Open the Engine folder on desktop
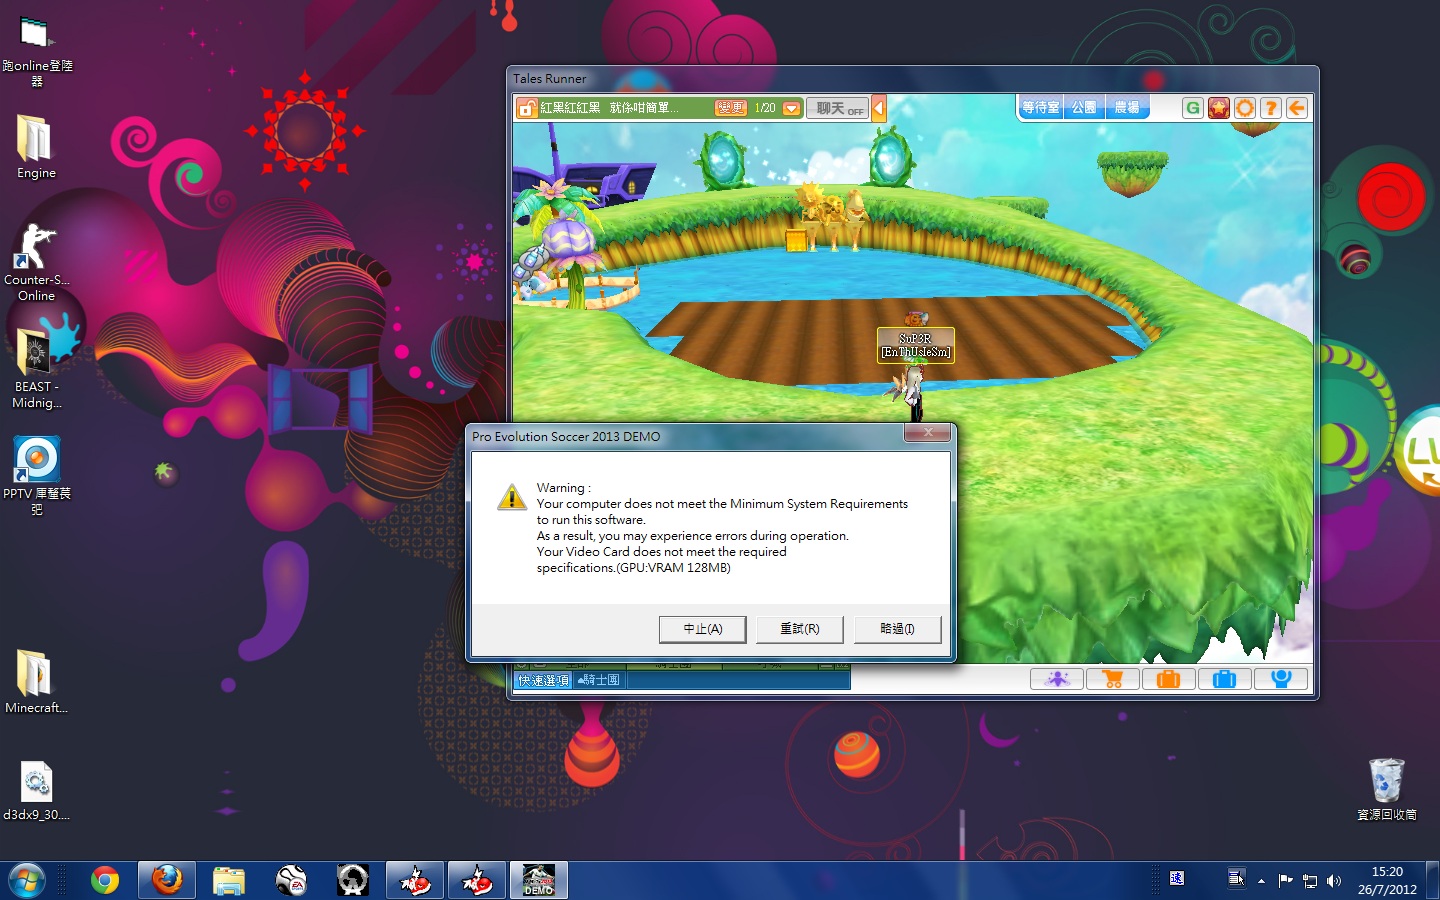The image size is (1440, 900). [36, 146]
